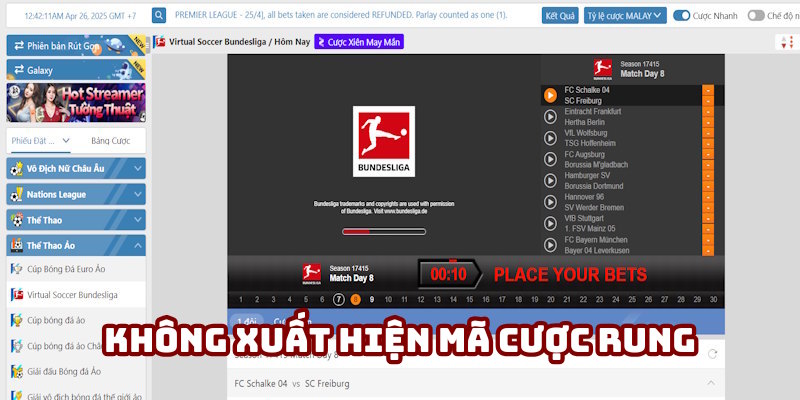This screenshot has width=800, height=400.
Task: Click the Vô Địch Nữ Châu Âu icon
Action: pos(17,168)
